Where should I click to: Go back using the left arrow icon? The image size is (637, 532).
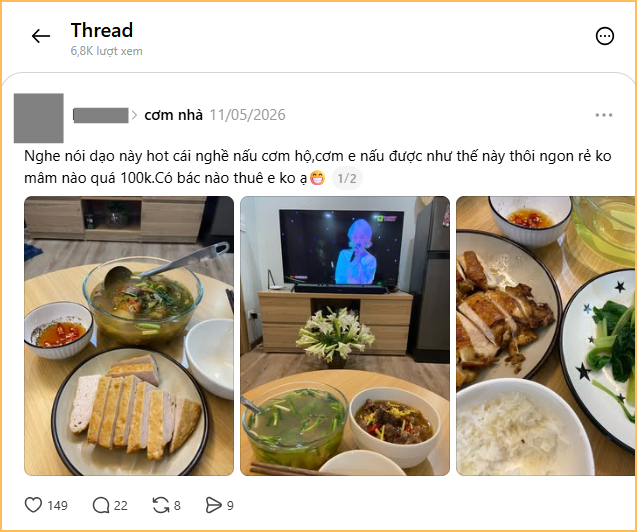(x=41, y=36)
